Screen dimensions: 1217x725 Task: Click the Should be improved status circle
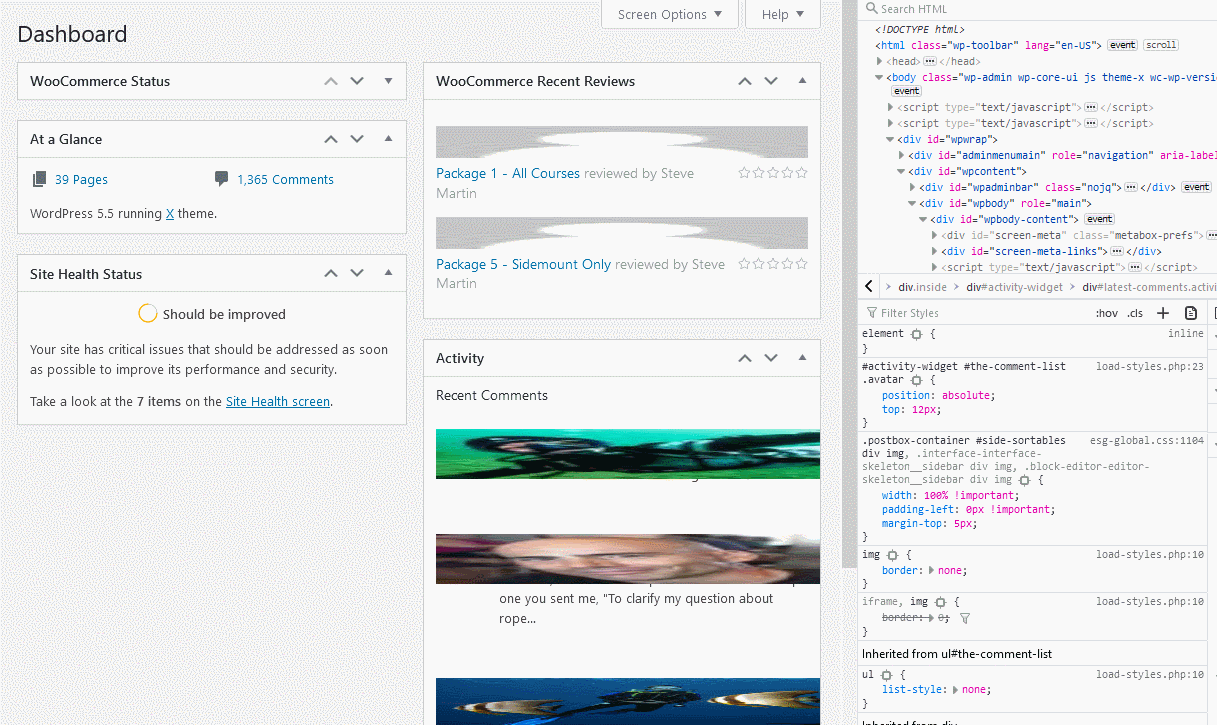(x=147, y=314)
